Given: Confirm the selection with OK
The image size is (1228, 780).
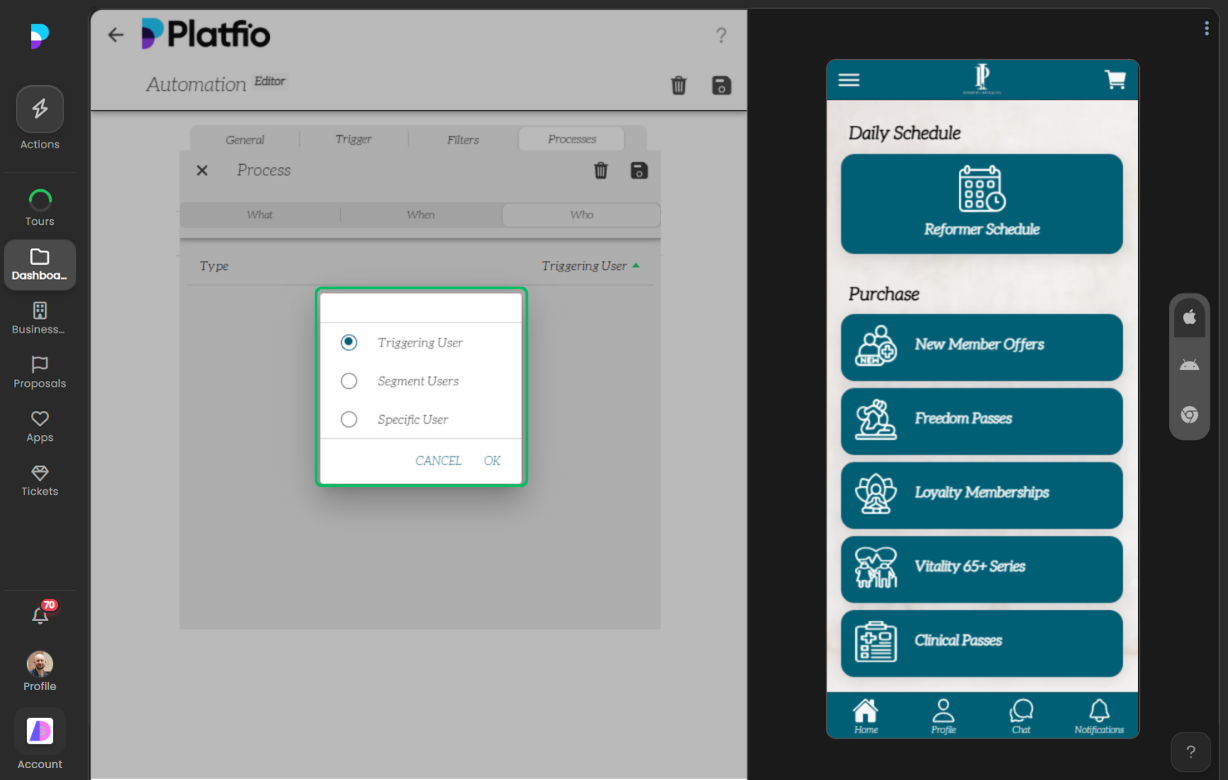Looking at the screenshot, I should [x=492, y=461].
